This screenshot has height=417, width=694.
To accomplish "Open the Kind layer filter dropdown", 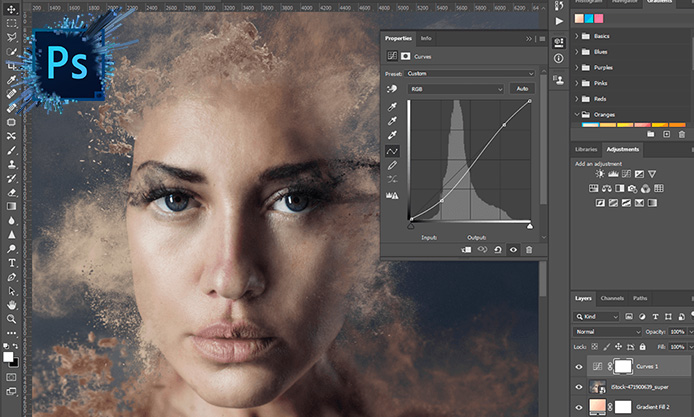I will (x=596, y=317).
